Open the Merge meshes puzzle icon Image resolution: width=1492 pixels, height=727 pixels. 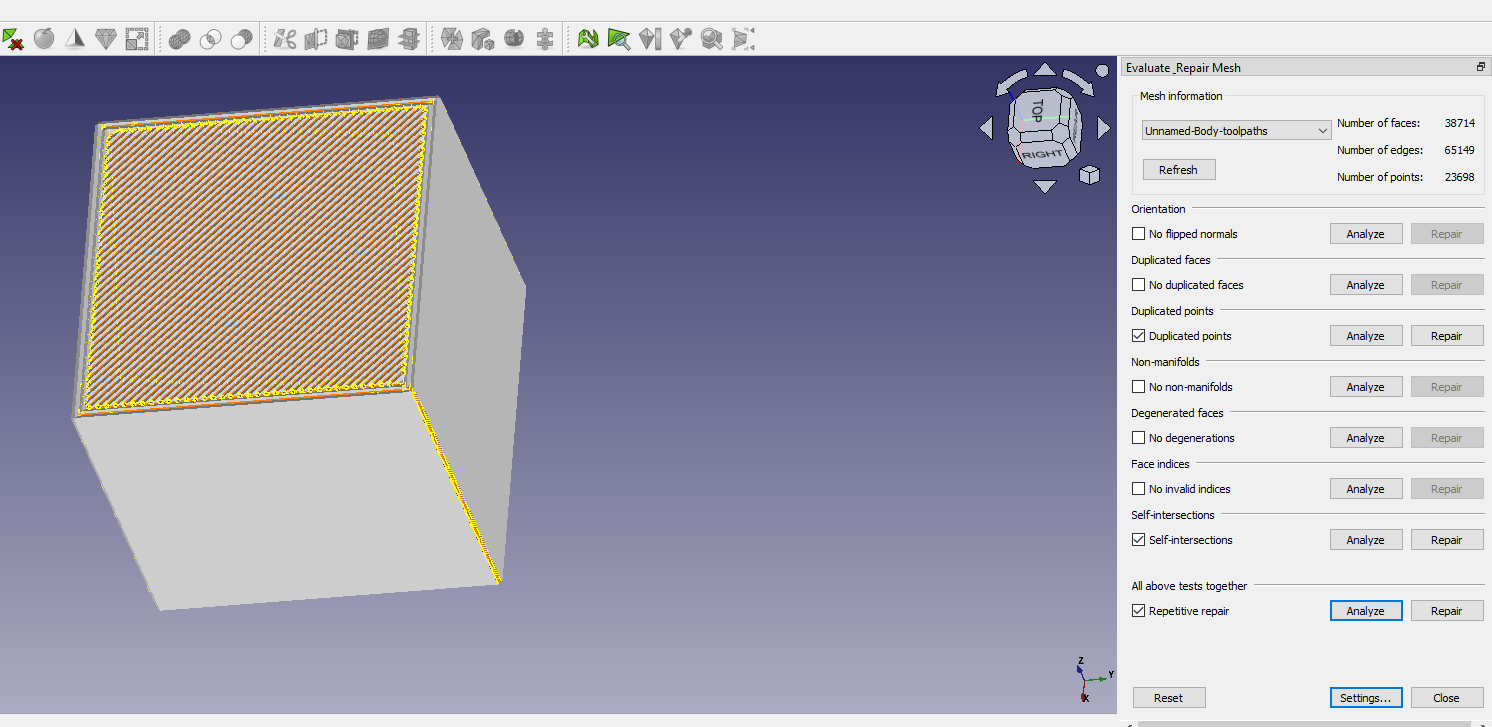(x=544, y=39)
